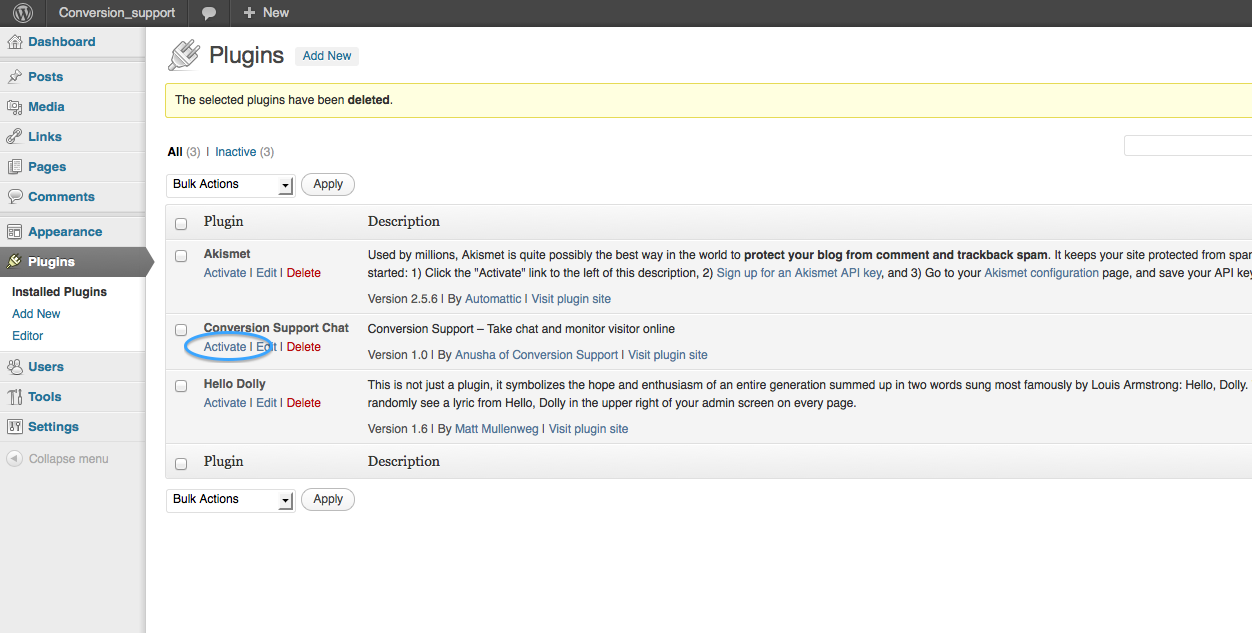Open the Settings menu item
Viewport: 1252px width, 633px height.
54,427
